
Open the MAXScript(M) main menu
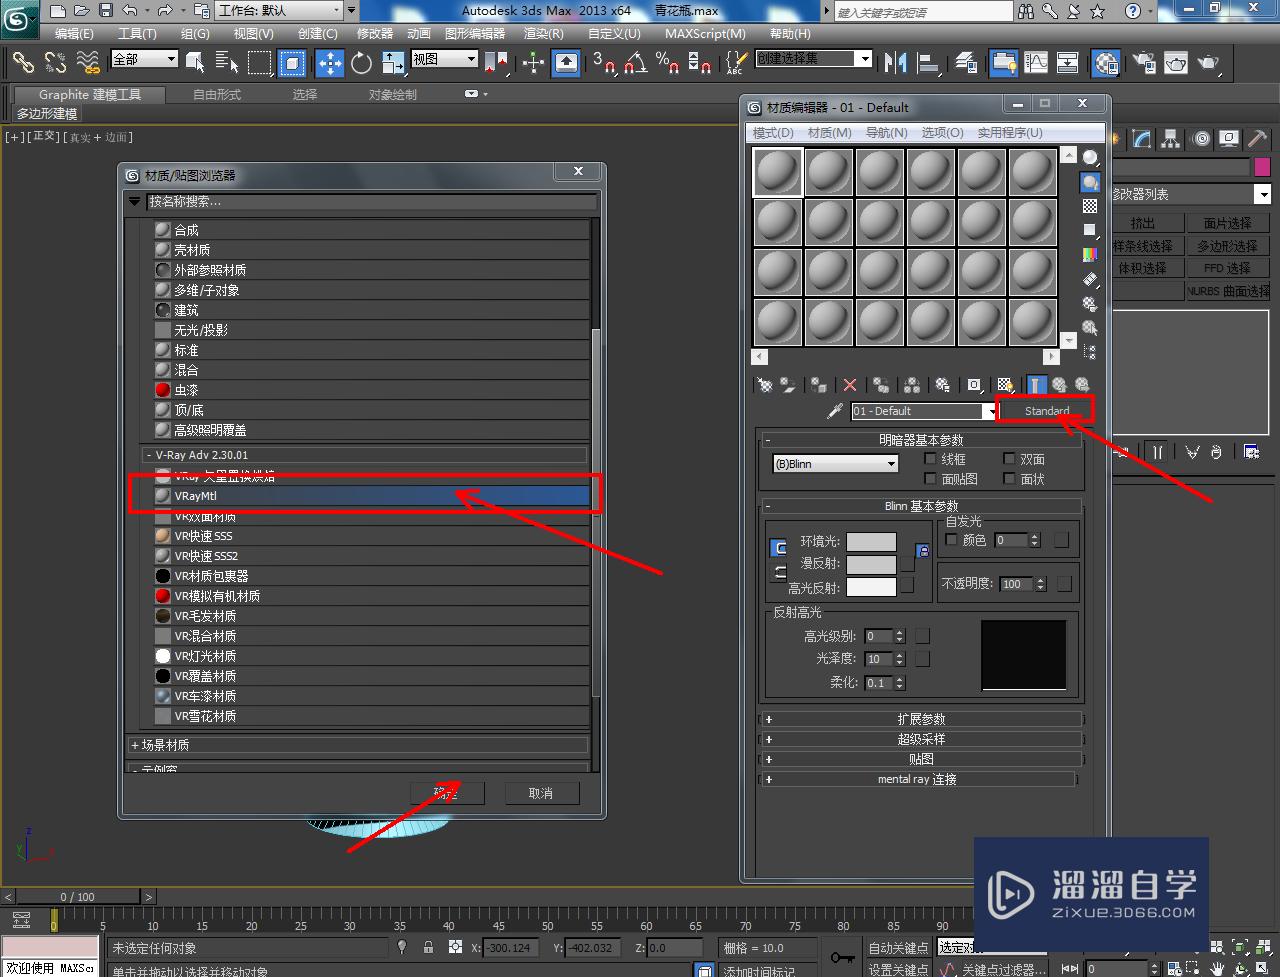[705, 33]
